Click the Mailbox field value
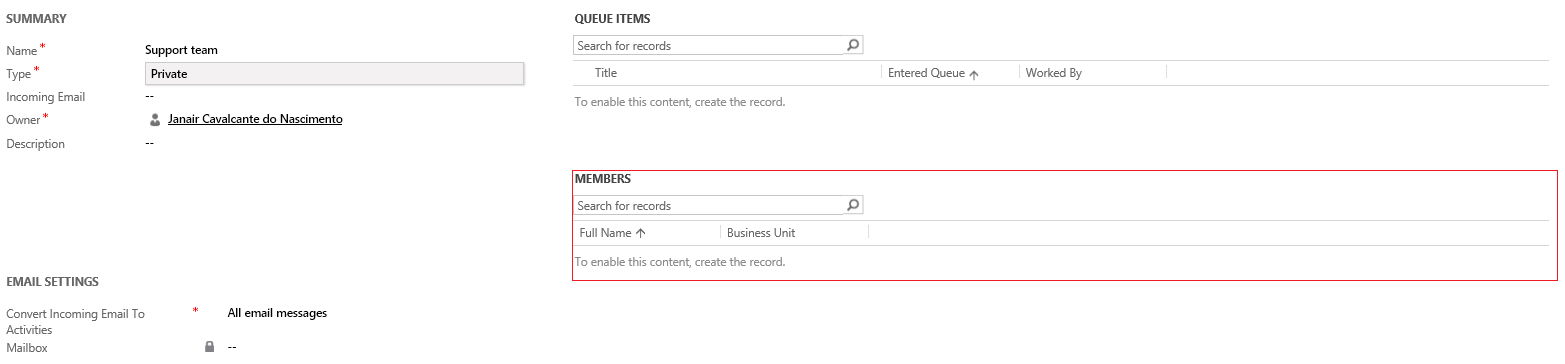 (232, 347)
